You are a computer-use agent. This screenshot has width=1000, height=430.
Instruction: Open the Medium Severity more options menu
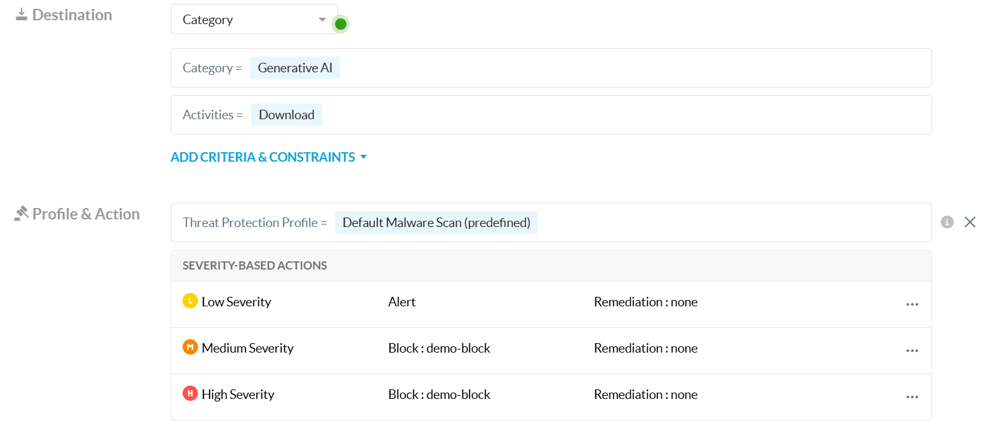point(912,350)
